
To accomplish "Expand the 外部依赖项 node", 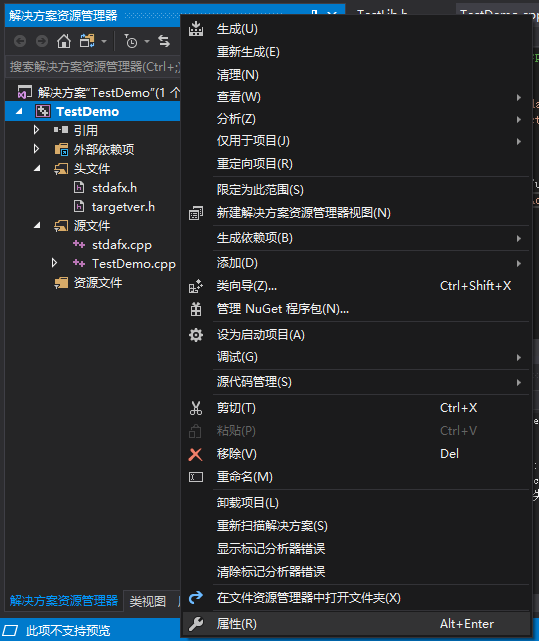I will [36, 149].
